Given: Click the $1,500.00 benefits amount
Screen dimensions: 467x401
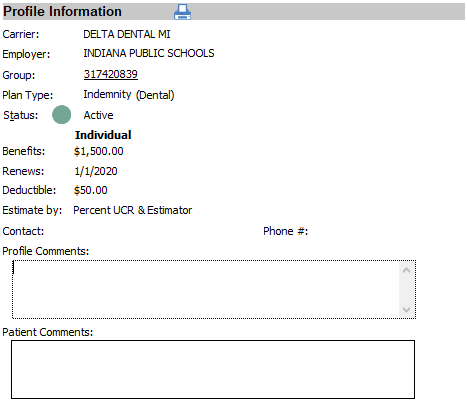Looking at the screenshot, I should coord(99,151).
